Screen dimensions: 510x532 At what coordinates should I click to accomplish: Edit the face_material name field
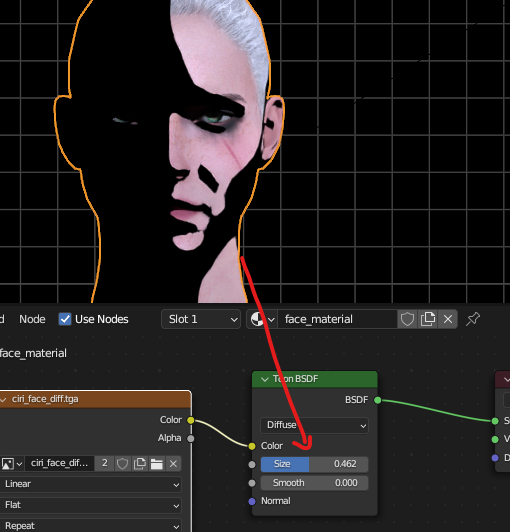(x=337, y=319)
